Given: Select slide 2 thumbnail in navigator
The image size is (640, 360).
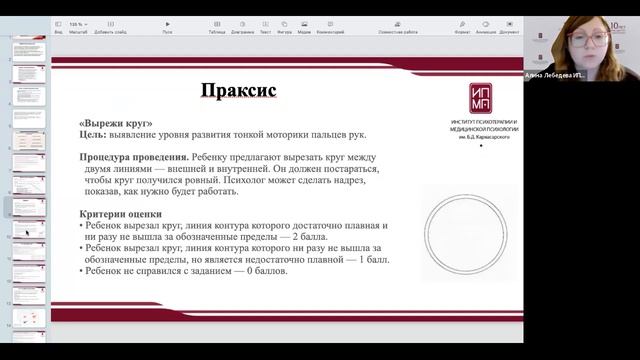Looking at the screenshot, I should 29,51.
